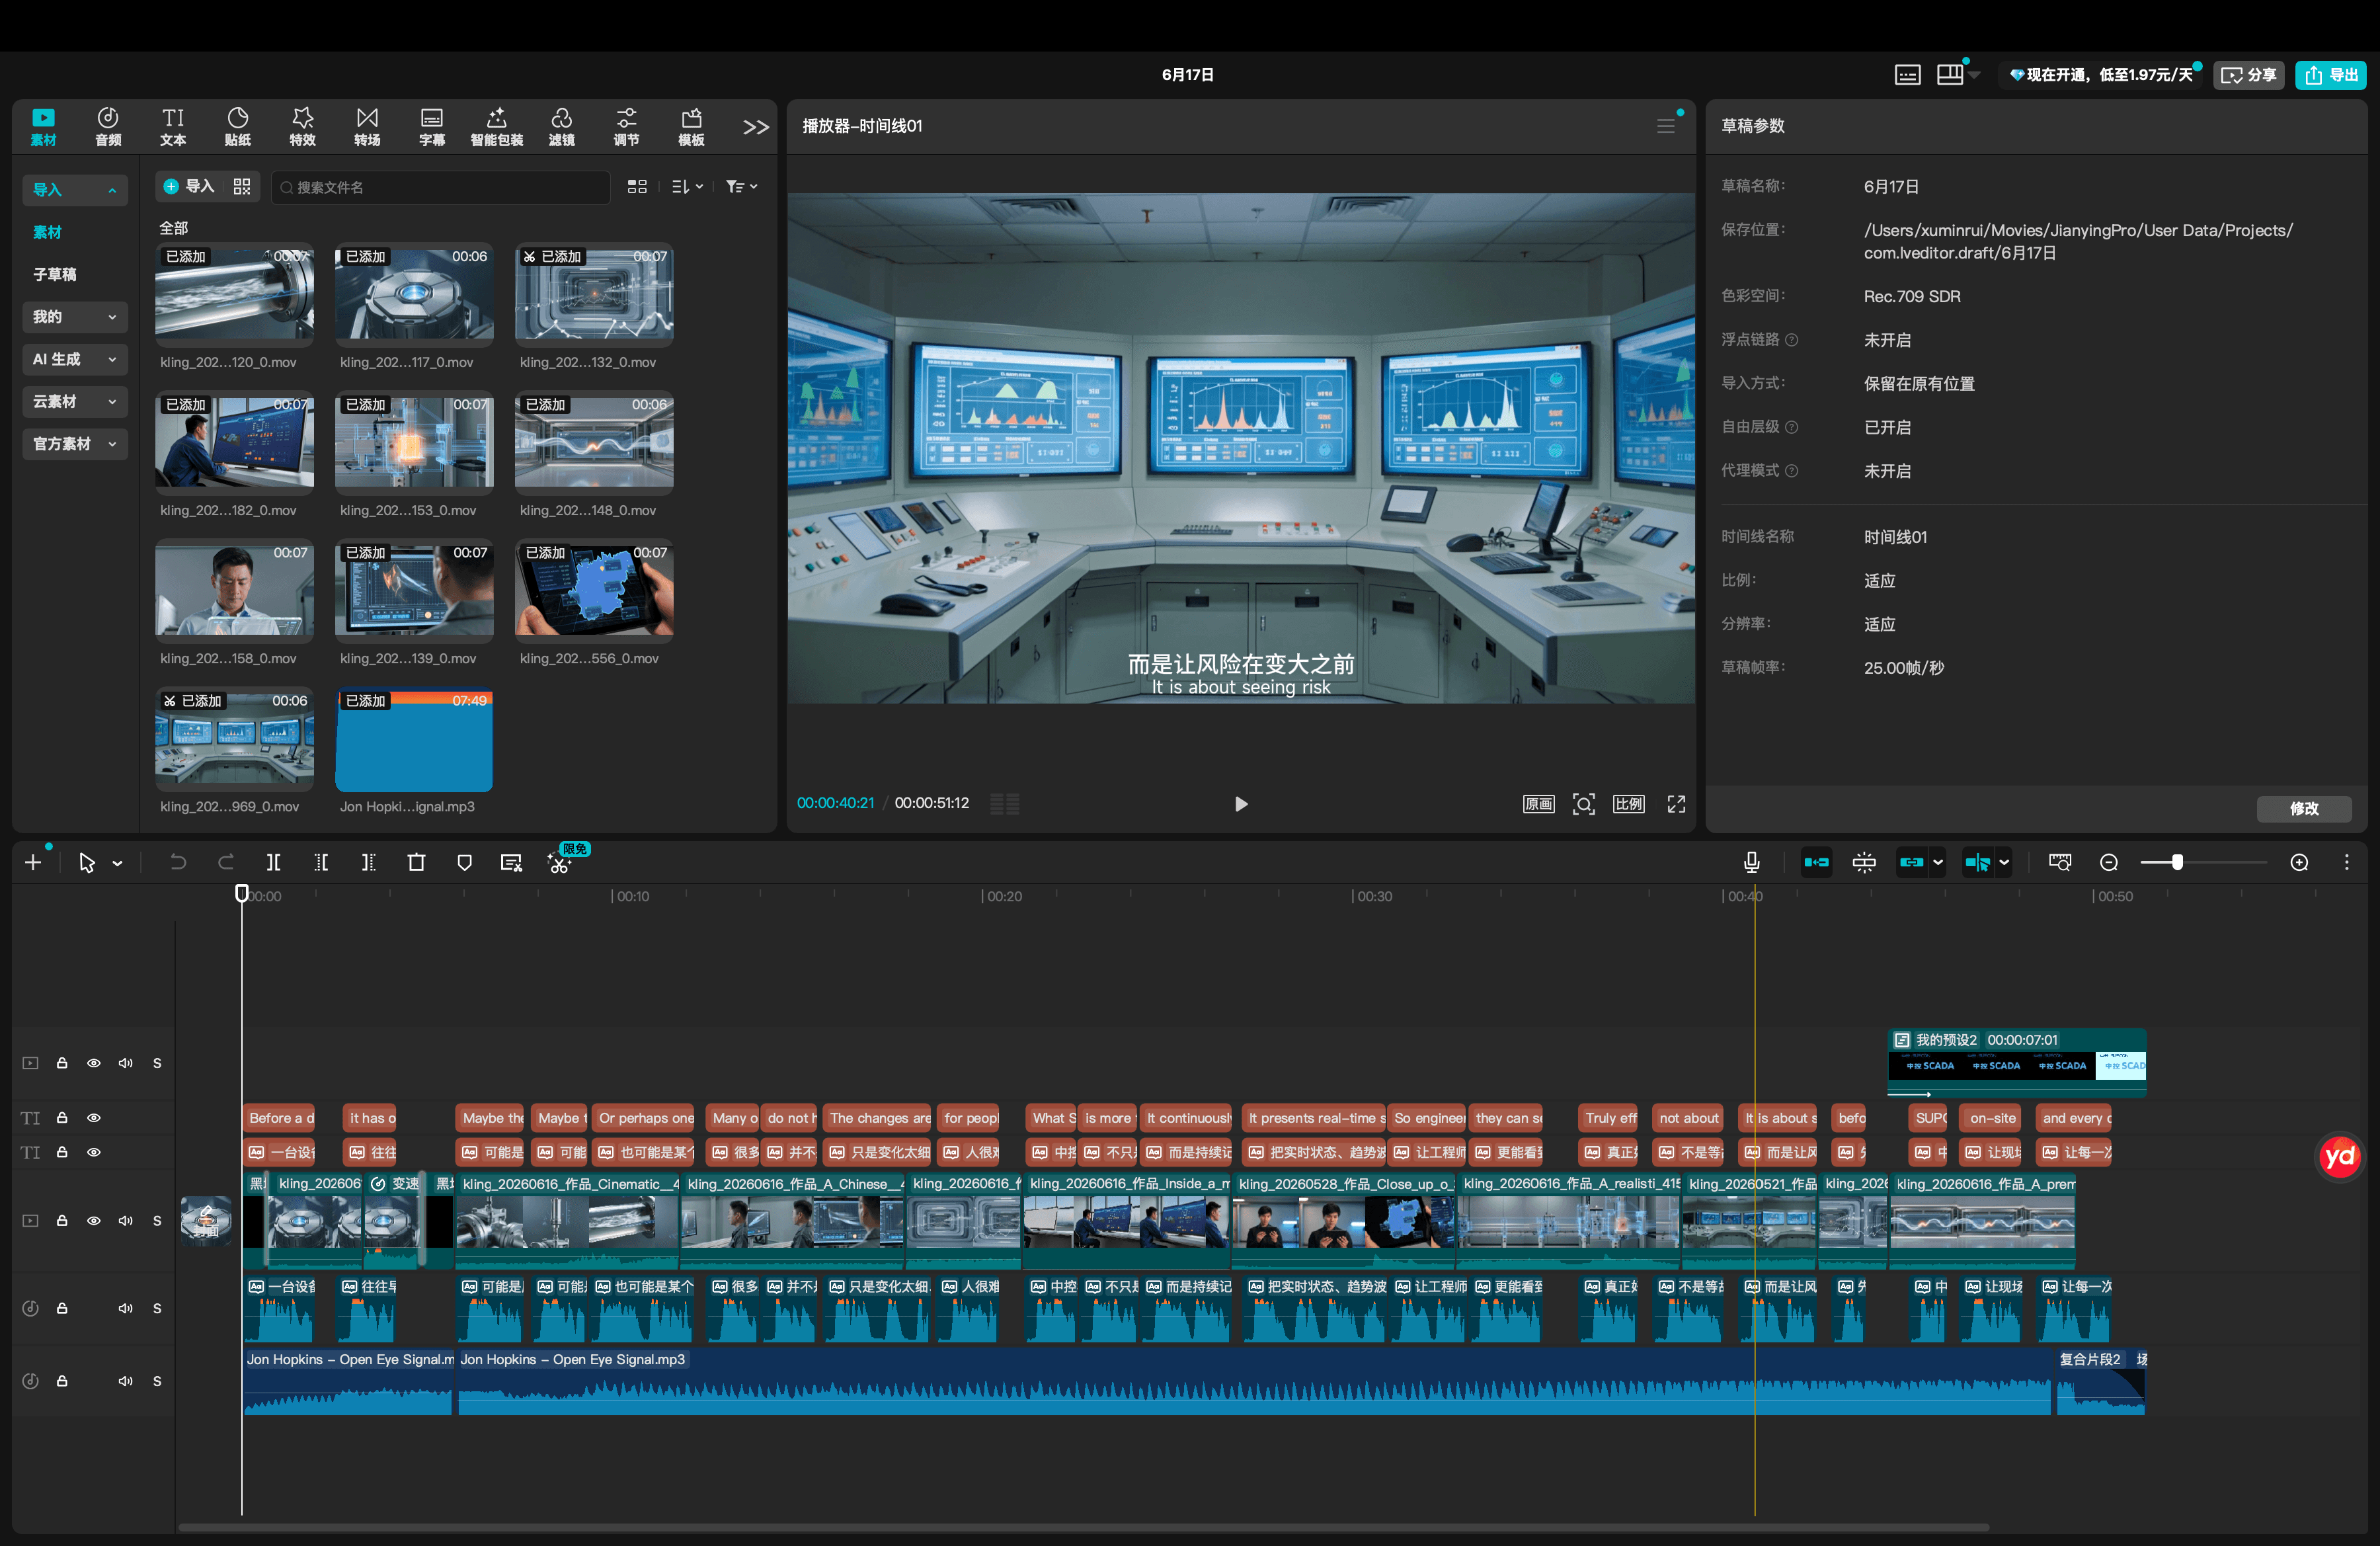Zoom in the timeline with plus icon
Image resolution: width=2380 pixels, height=1546 pixels.
pos(2299,862)
